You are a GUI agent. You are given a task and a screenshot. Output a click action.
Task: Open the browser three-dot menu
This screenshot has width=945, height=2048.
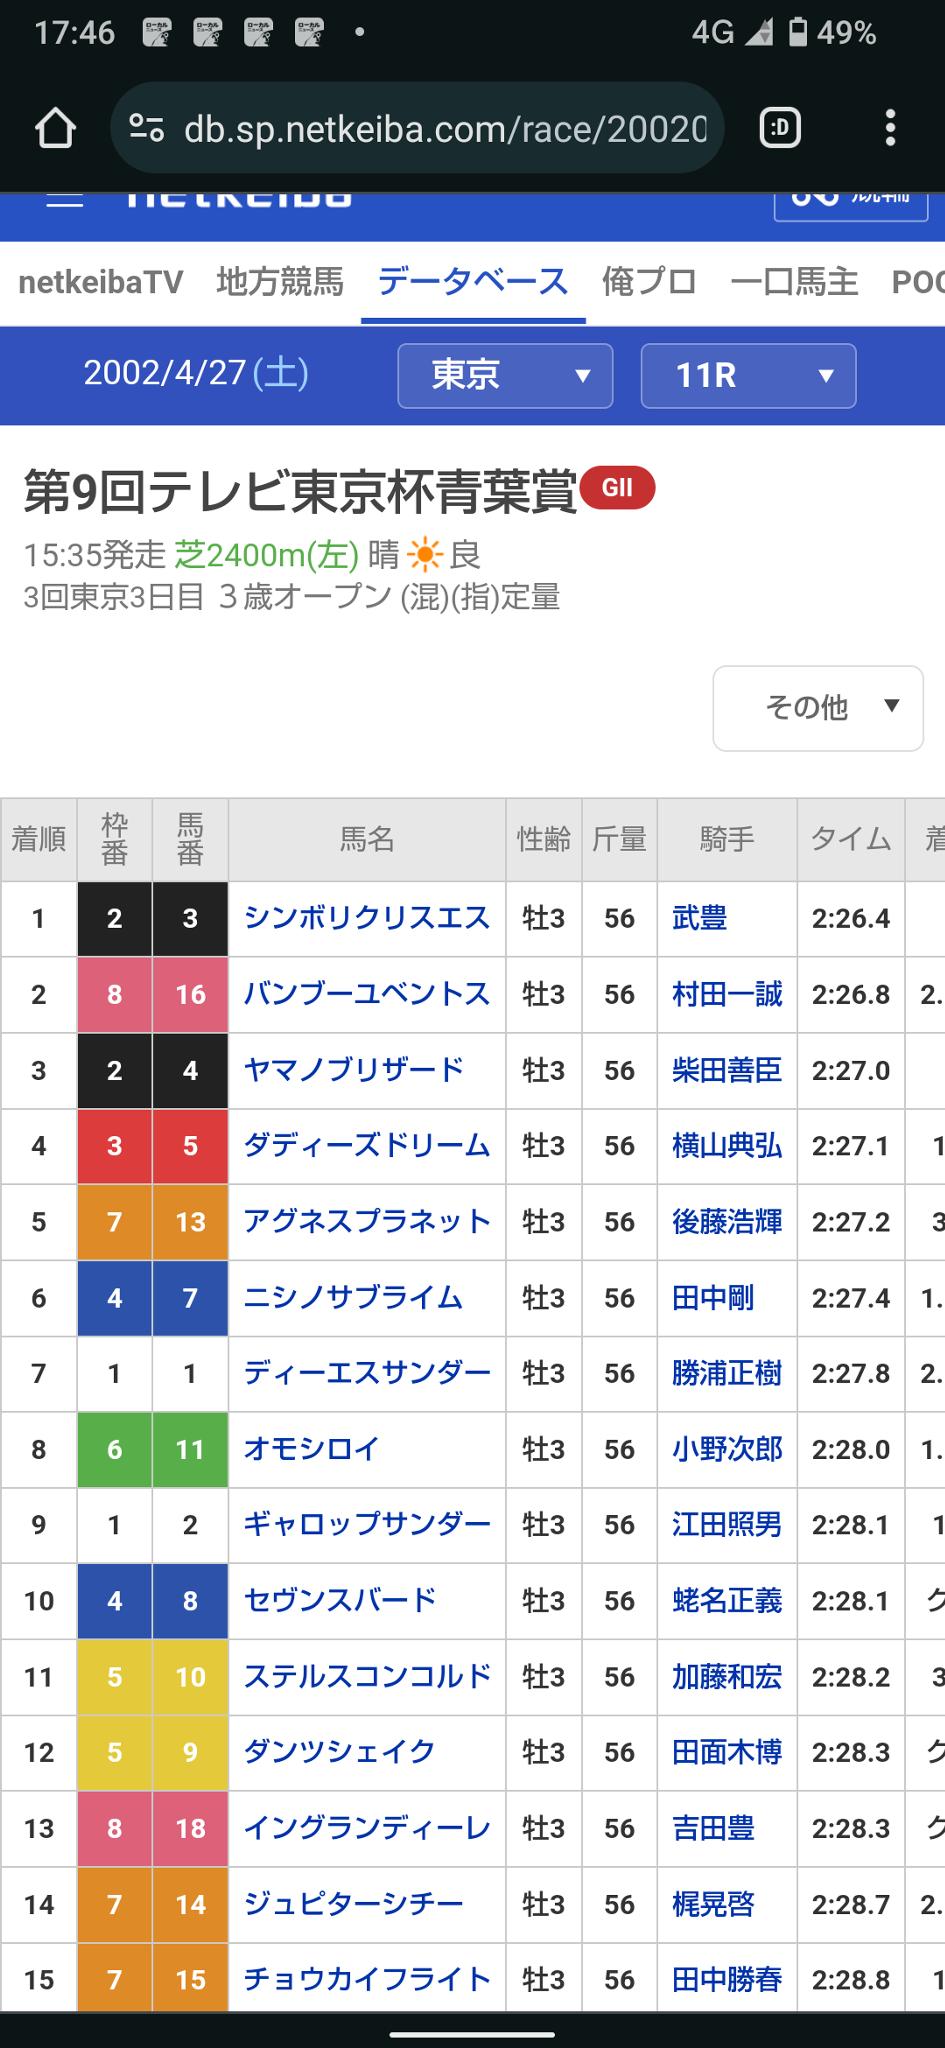coord(889,129)
